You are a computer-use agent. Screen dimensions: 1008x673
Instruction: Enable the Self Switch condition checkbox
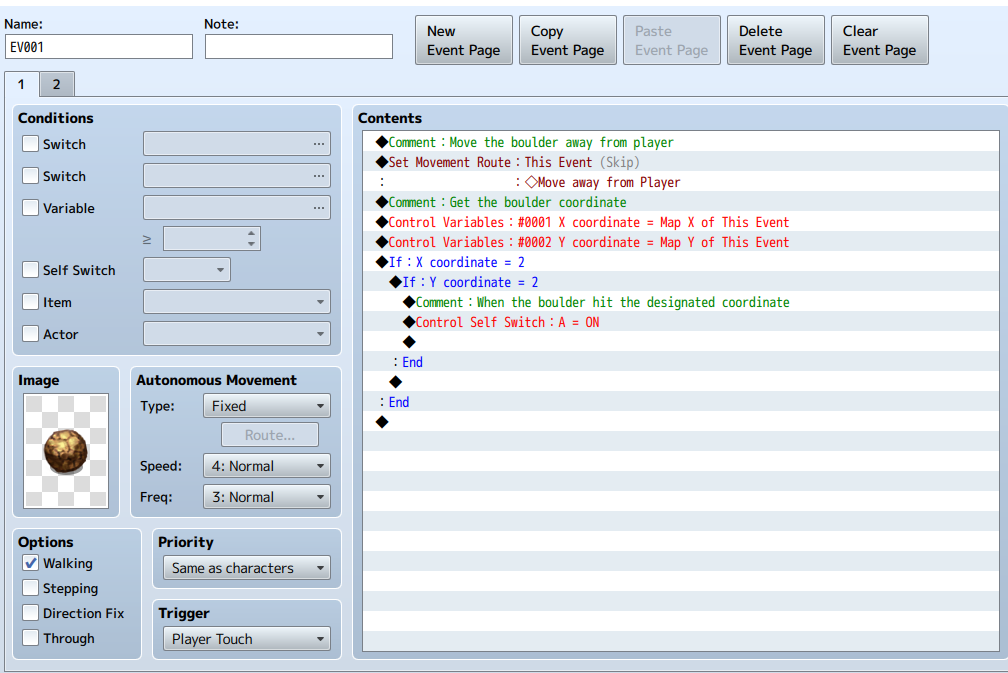[30, 270]
